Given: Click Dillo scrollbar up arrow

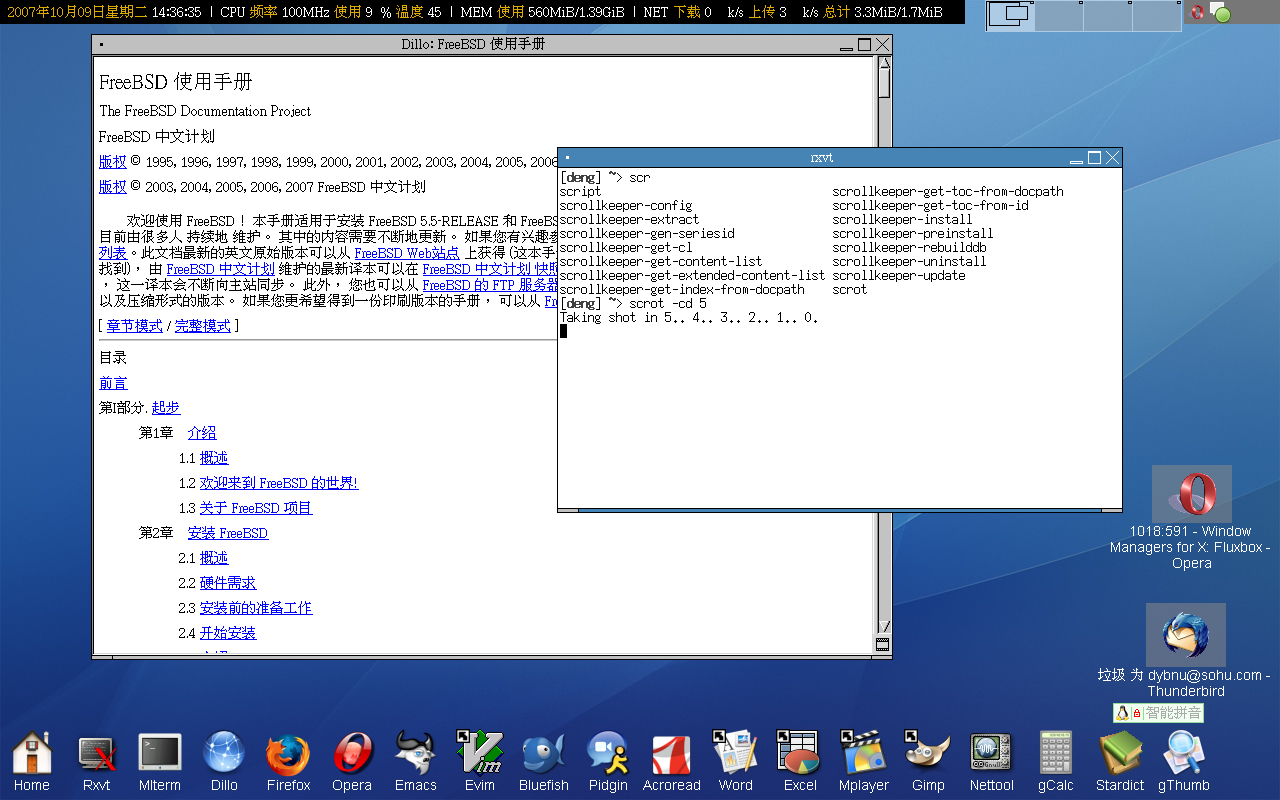Looking at the screenshot, I should (x=884, y=62).
